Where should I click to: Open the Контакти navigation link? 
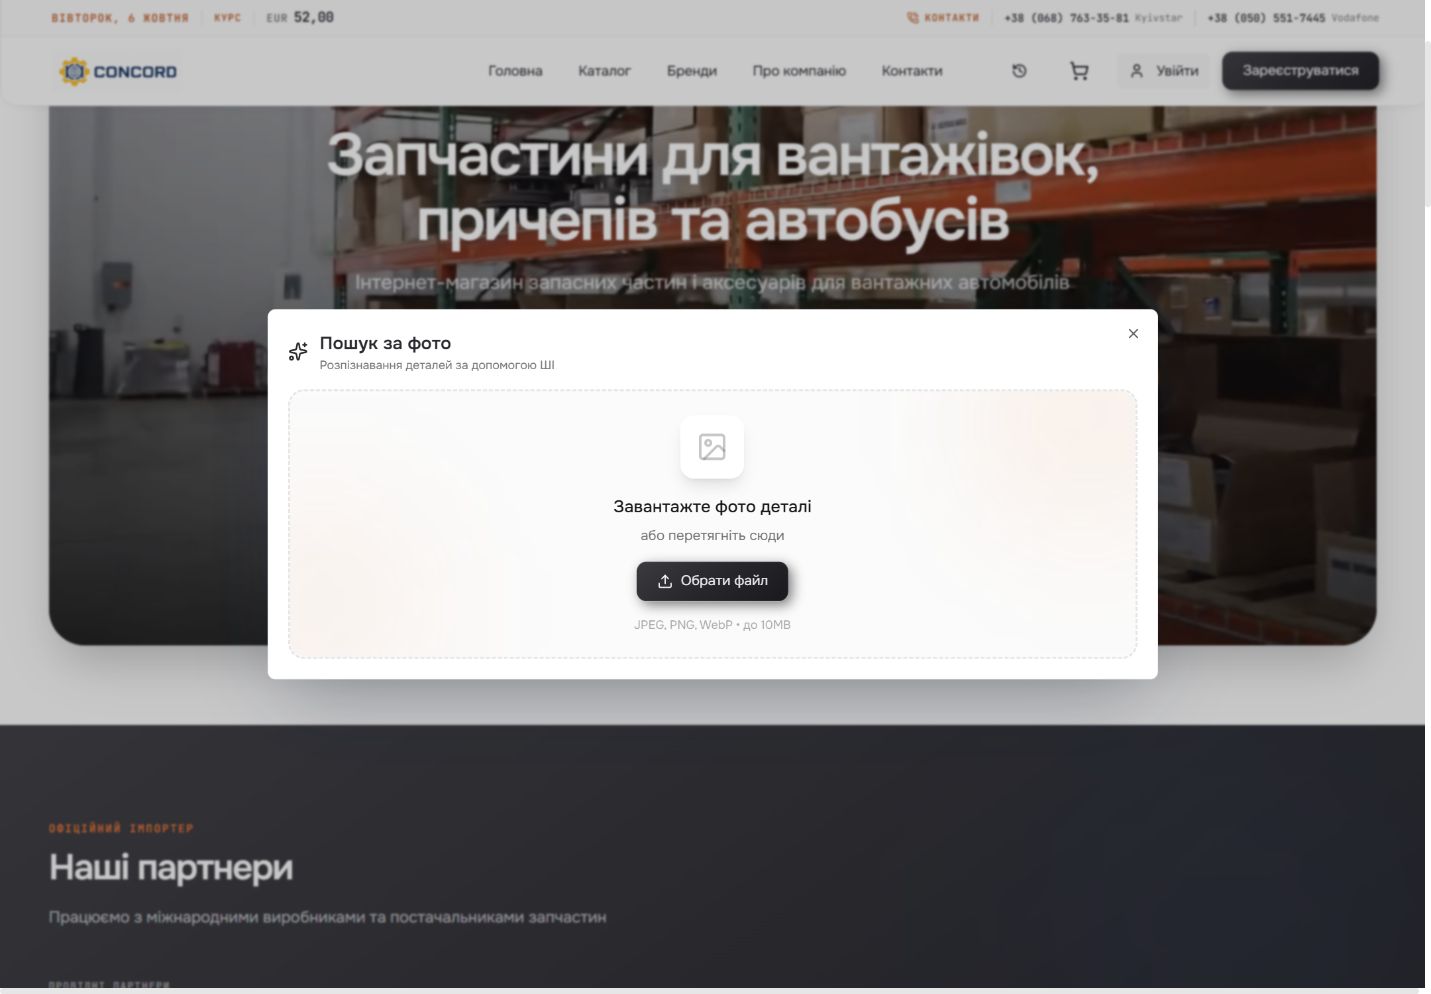tap(912, 71)
